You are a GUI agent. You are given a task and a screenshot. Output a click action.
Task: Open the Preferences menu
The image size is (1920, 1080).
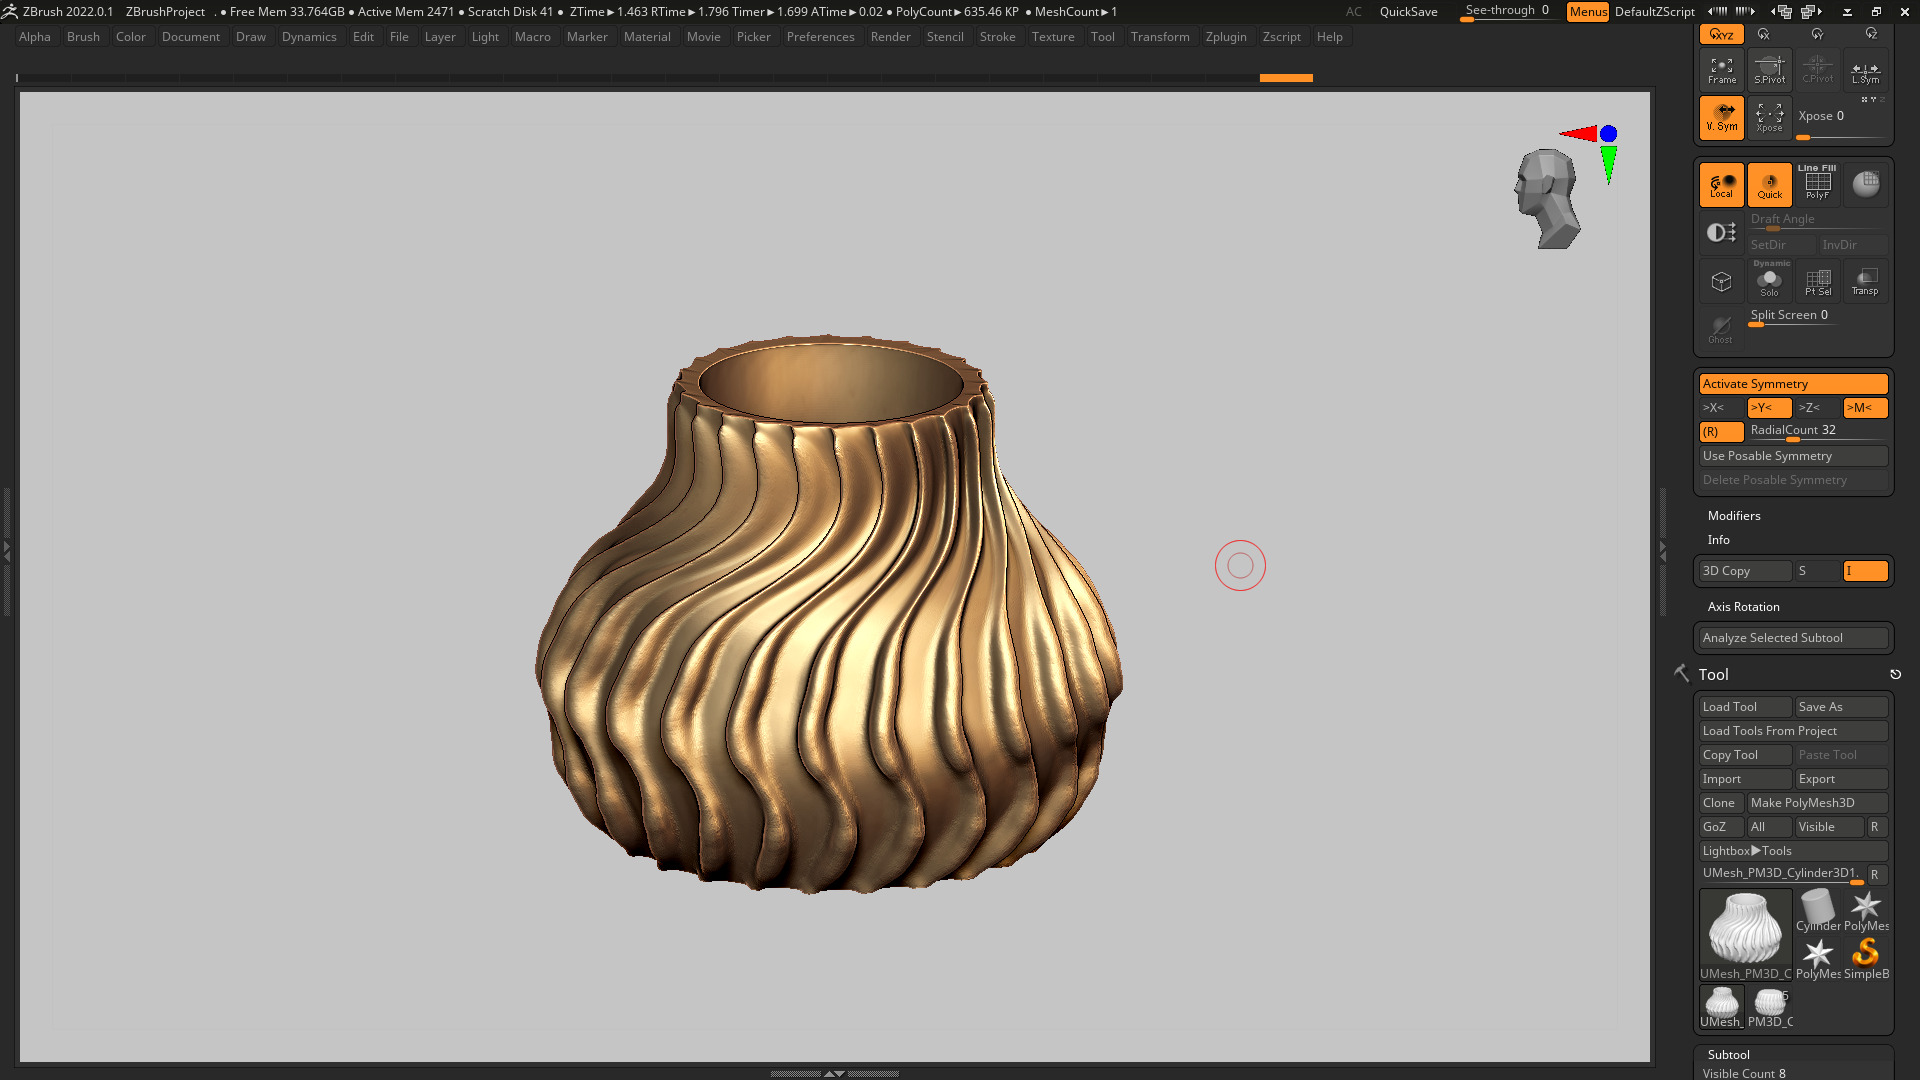click(820, 37)
